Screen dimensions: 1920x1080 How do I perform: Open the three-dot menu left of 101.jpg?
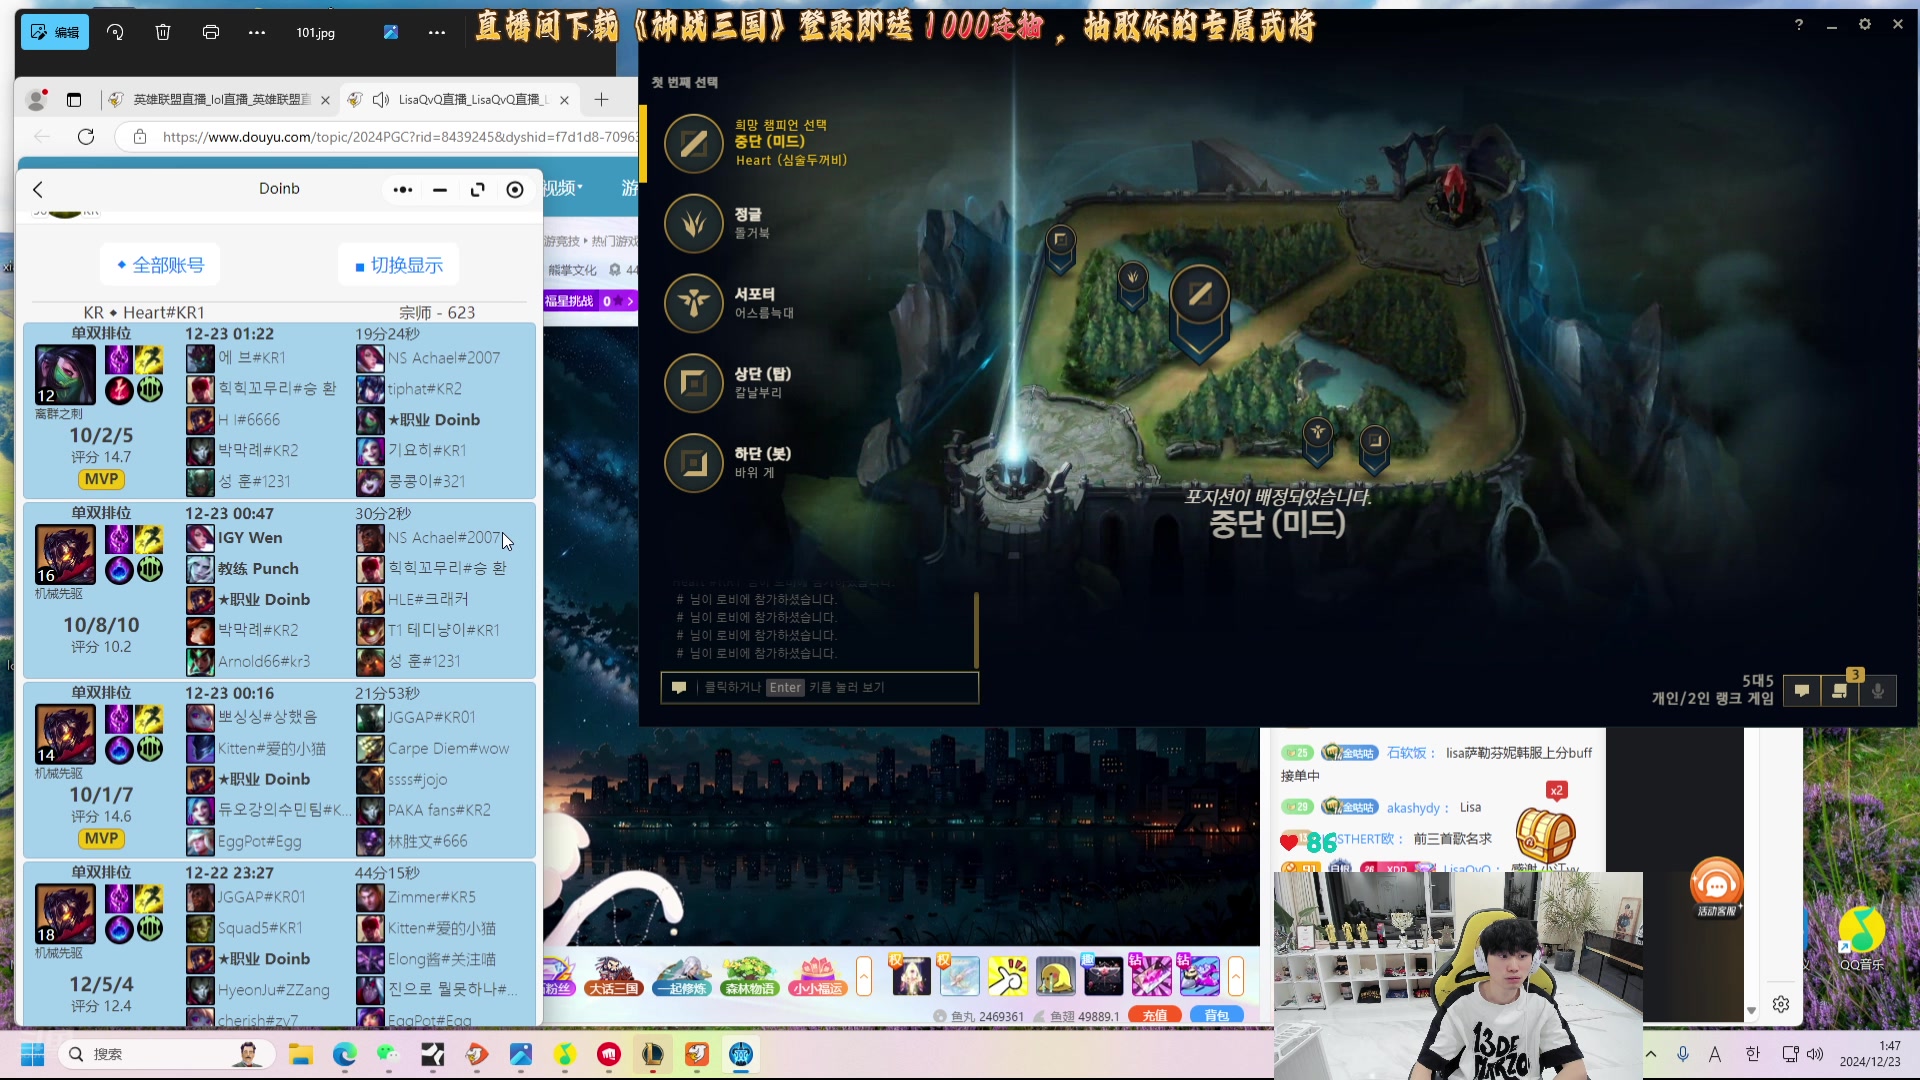[x=257, y=32]
